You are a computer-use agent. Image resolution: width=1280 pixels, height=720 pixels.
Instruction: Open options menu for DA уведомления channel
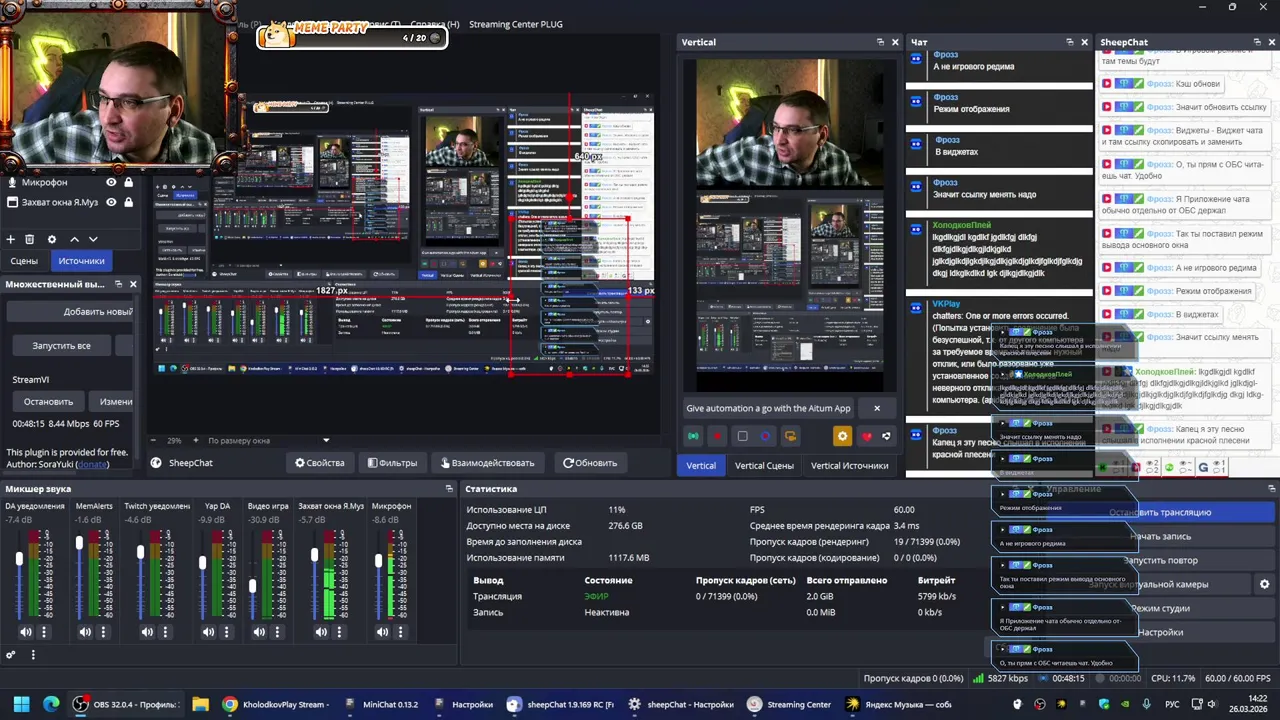[43, 632]
